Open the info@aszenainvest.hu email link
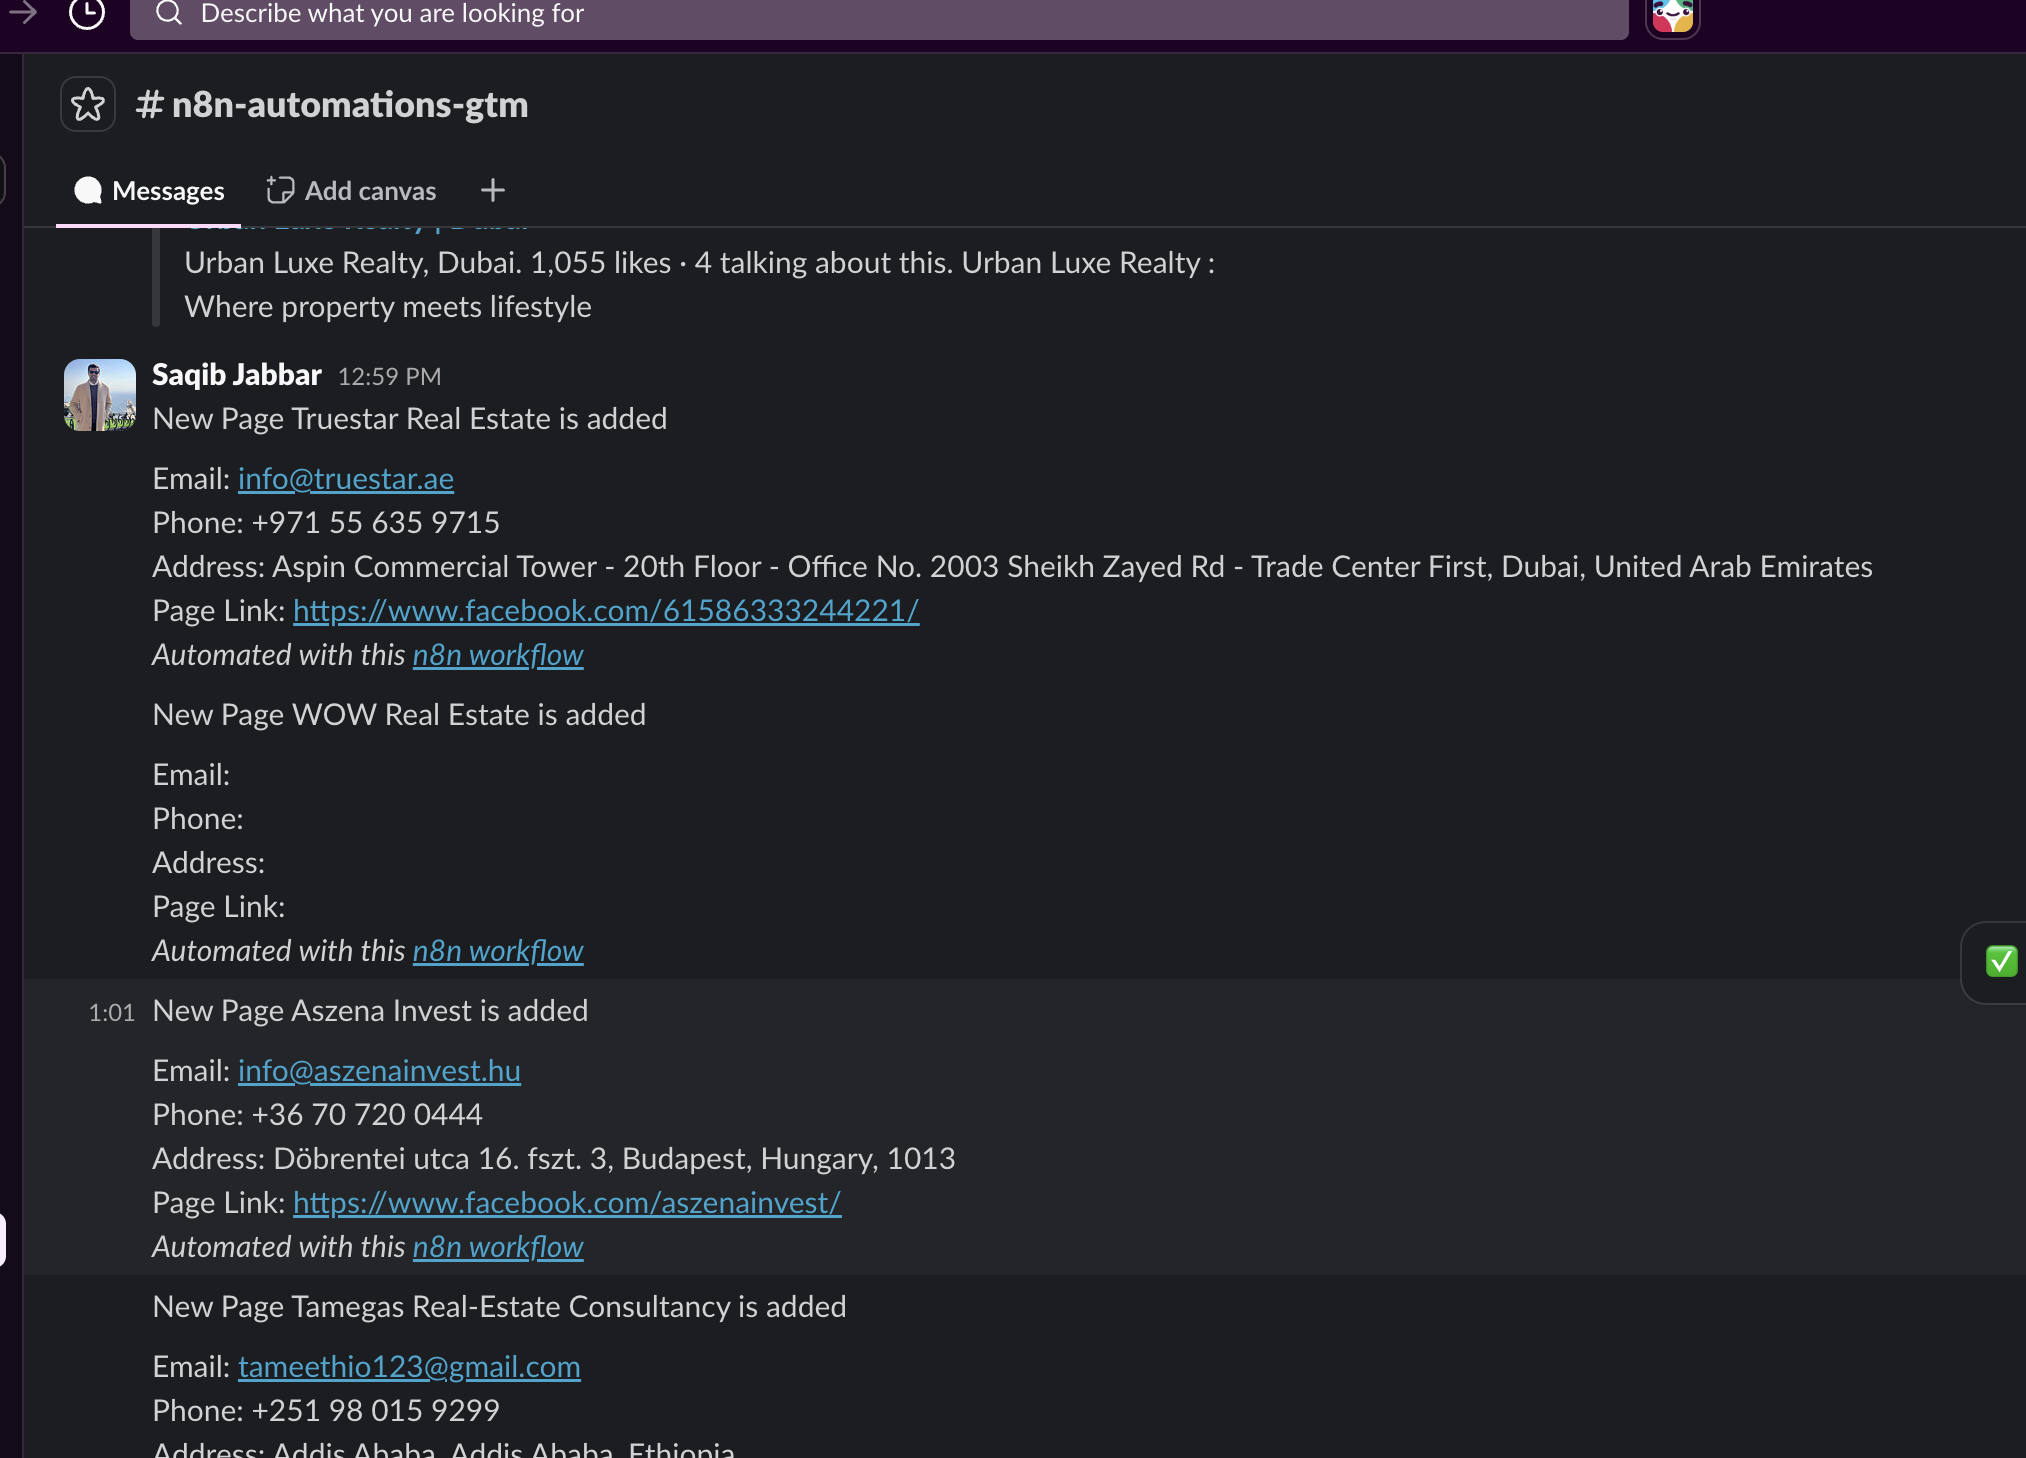This screenshot has width=2026, height=1458. tap(379, 1071)
